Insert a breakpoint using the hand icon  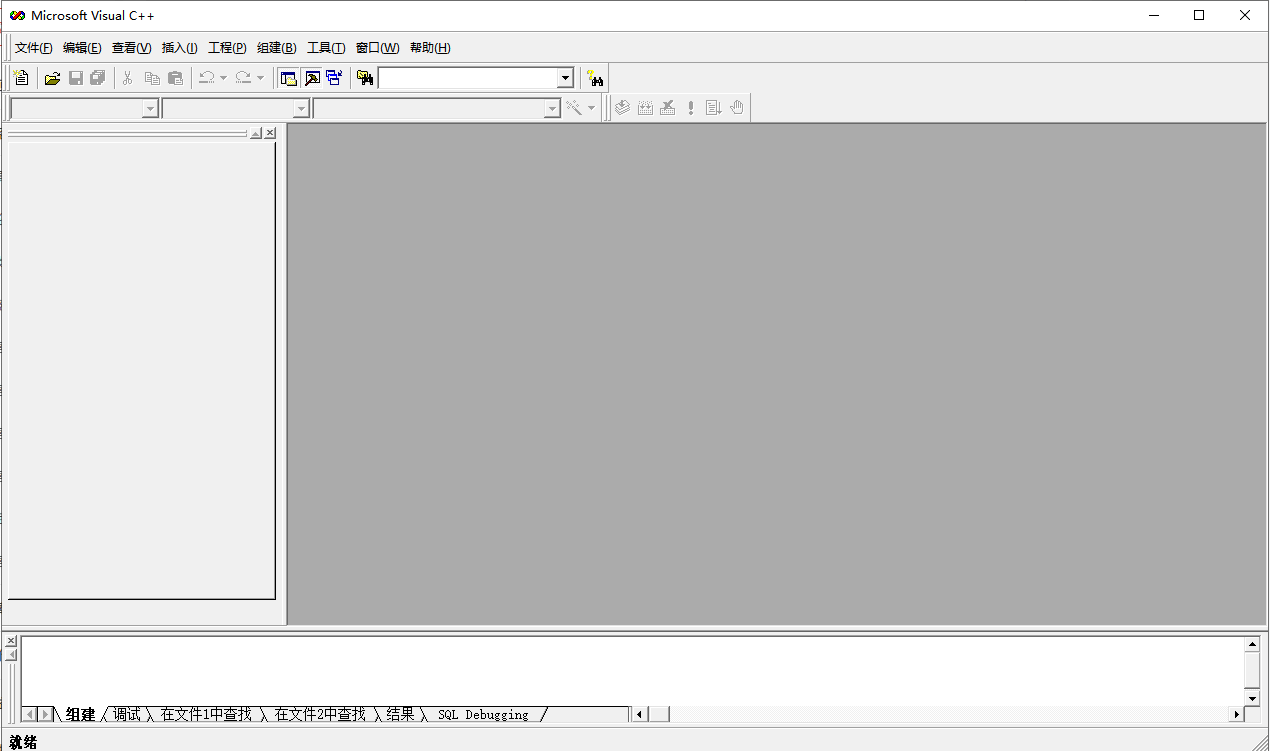pyautogui.click(x=736, y=107)
